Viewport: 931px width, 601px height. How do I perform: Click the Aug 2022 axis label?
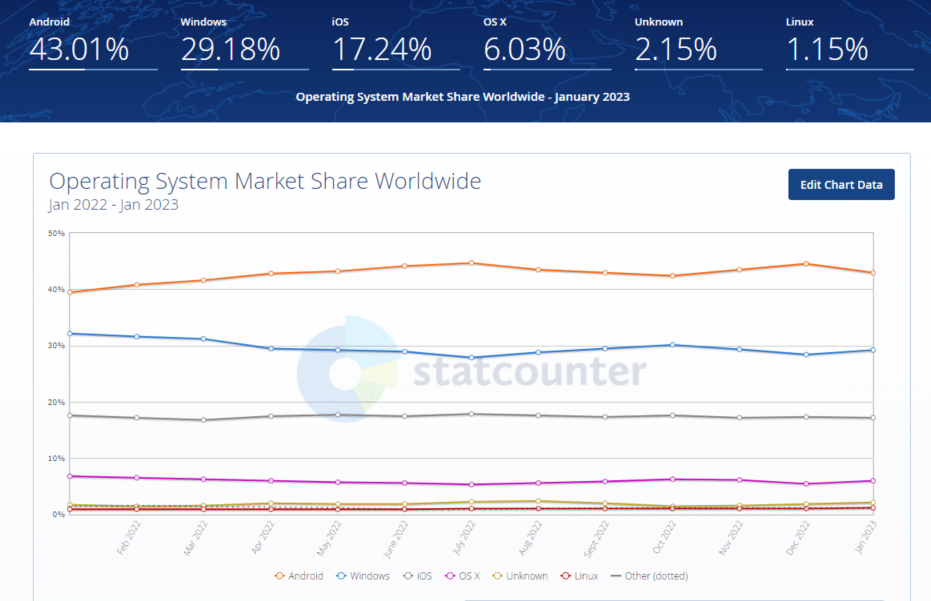530,537
